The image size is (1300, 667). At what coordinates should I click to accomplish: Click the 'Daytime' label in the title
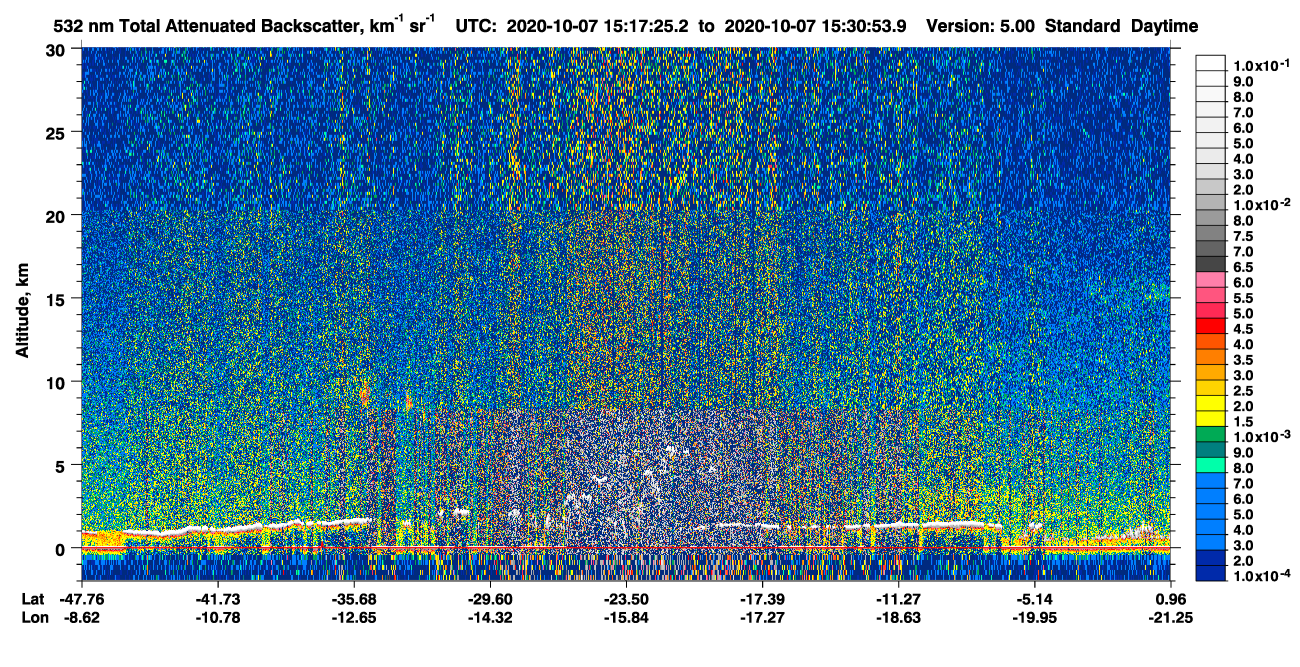[x=1164, y=26]
